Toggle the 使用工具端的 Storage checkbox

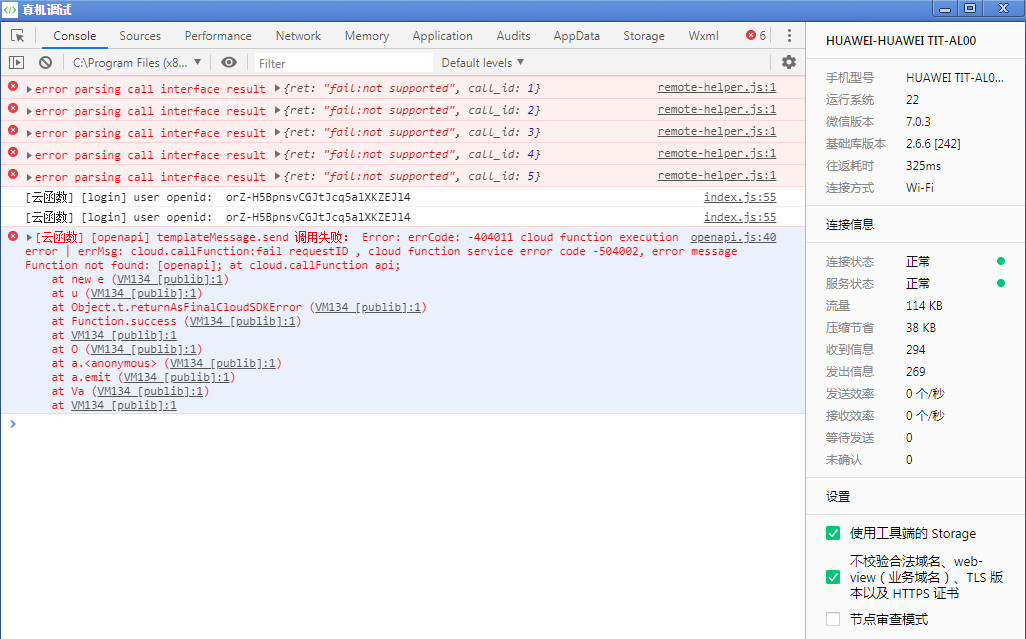pos(833,533)
